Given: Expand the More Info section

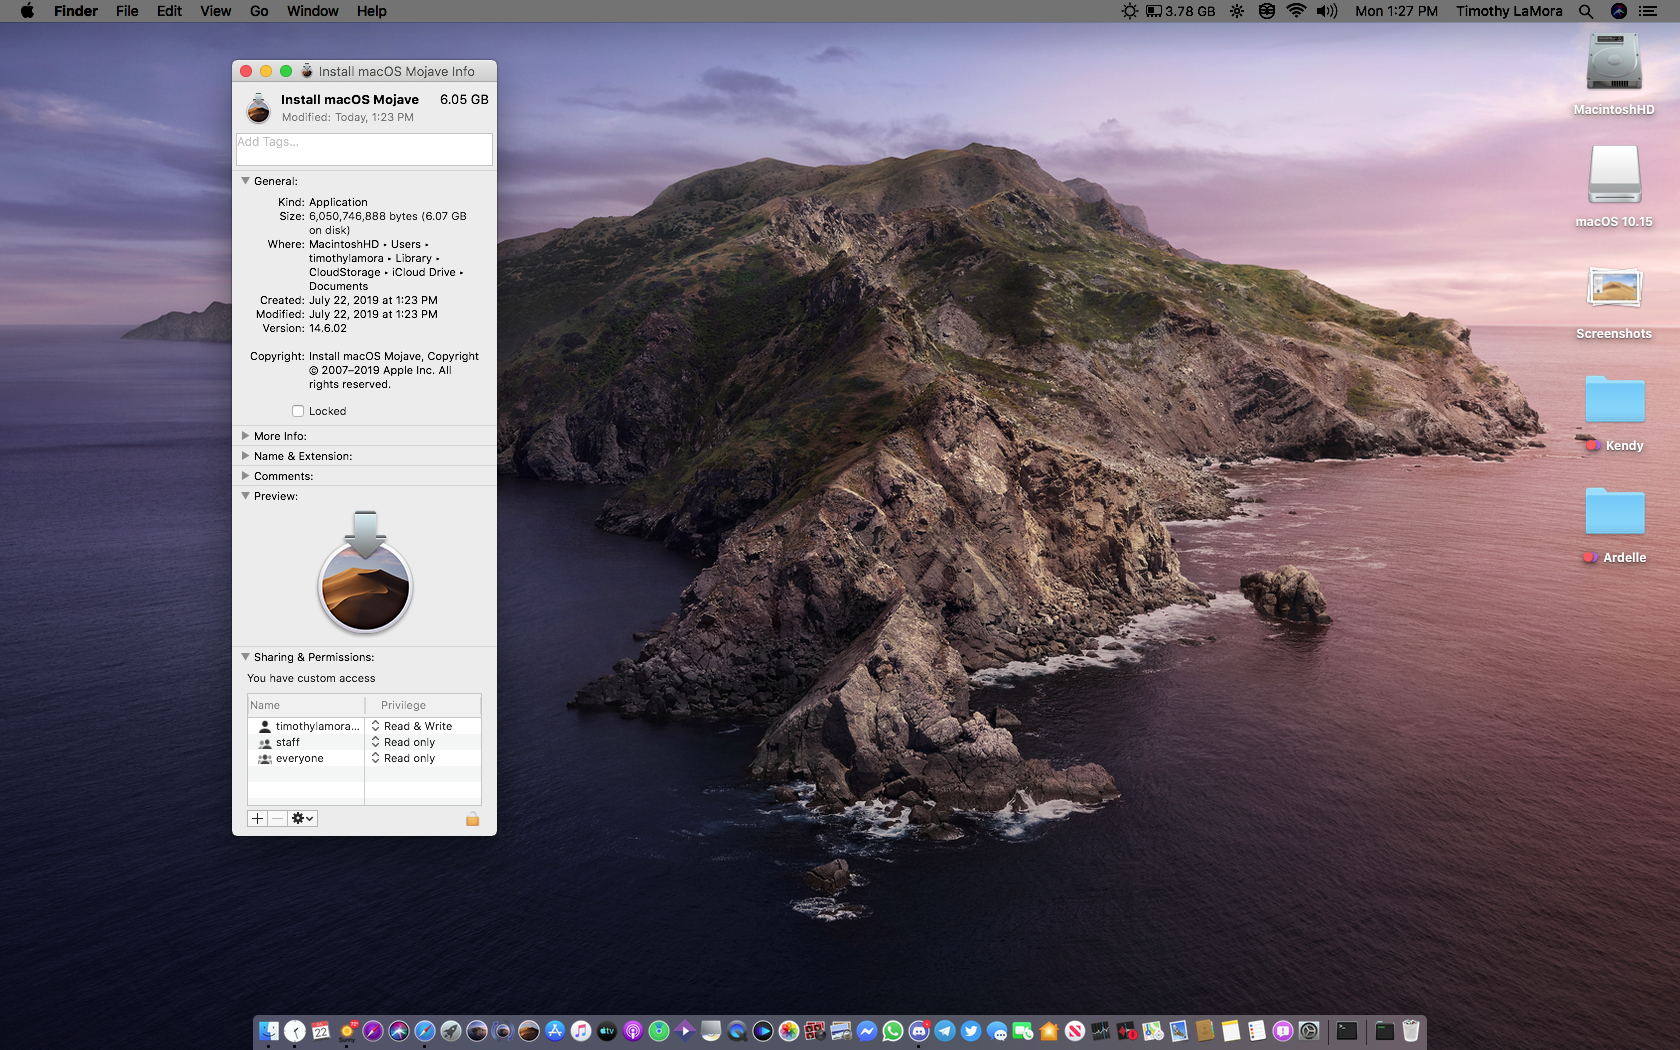Looking at the screenshot, I should pos(245,436).
